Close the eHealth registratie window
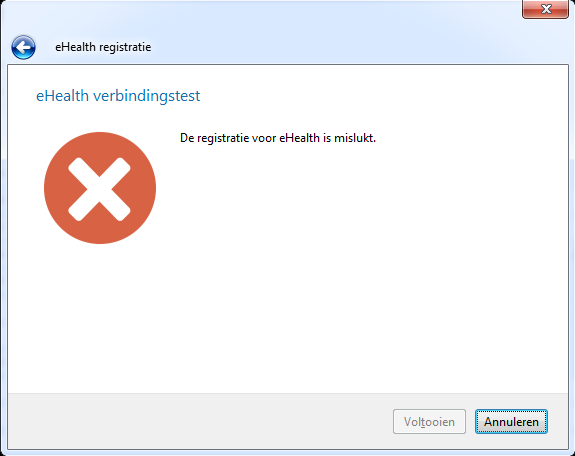The width and height of the screenshot is (575, 456). click(545, 9)
